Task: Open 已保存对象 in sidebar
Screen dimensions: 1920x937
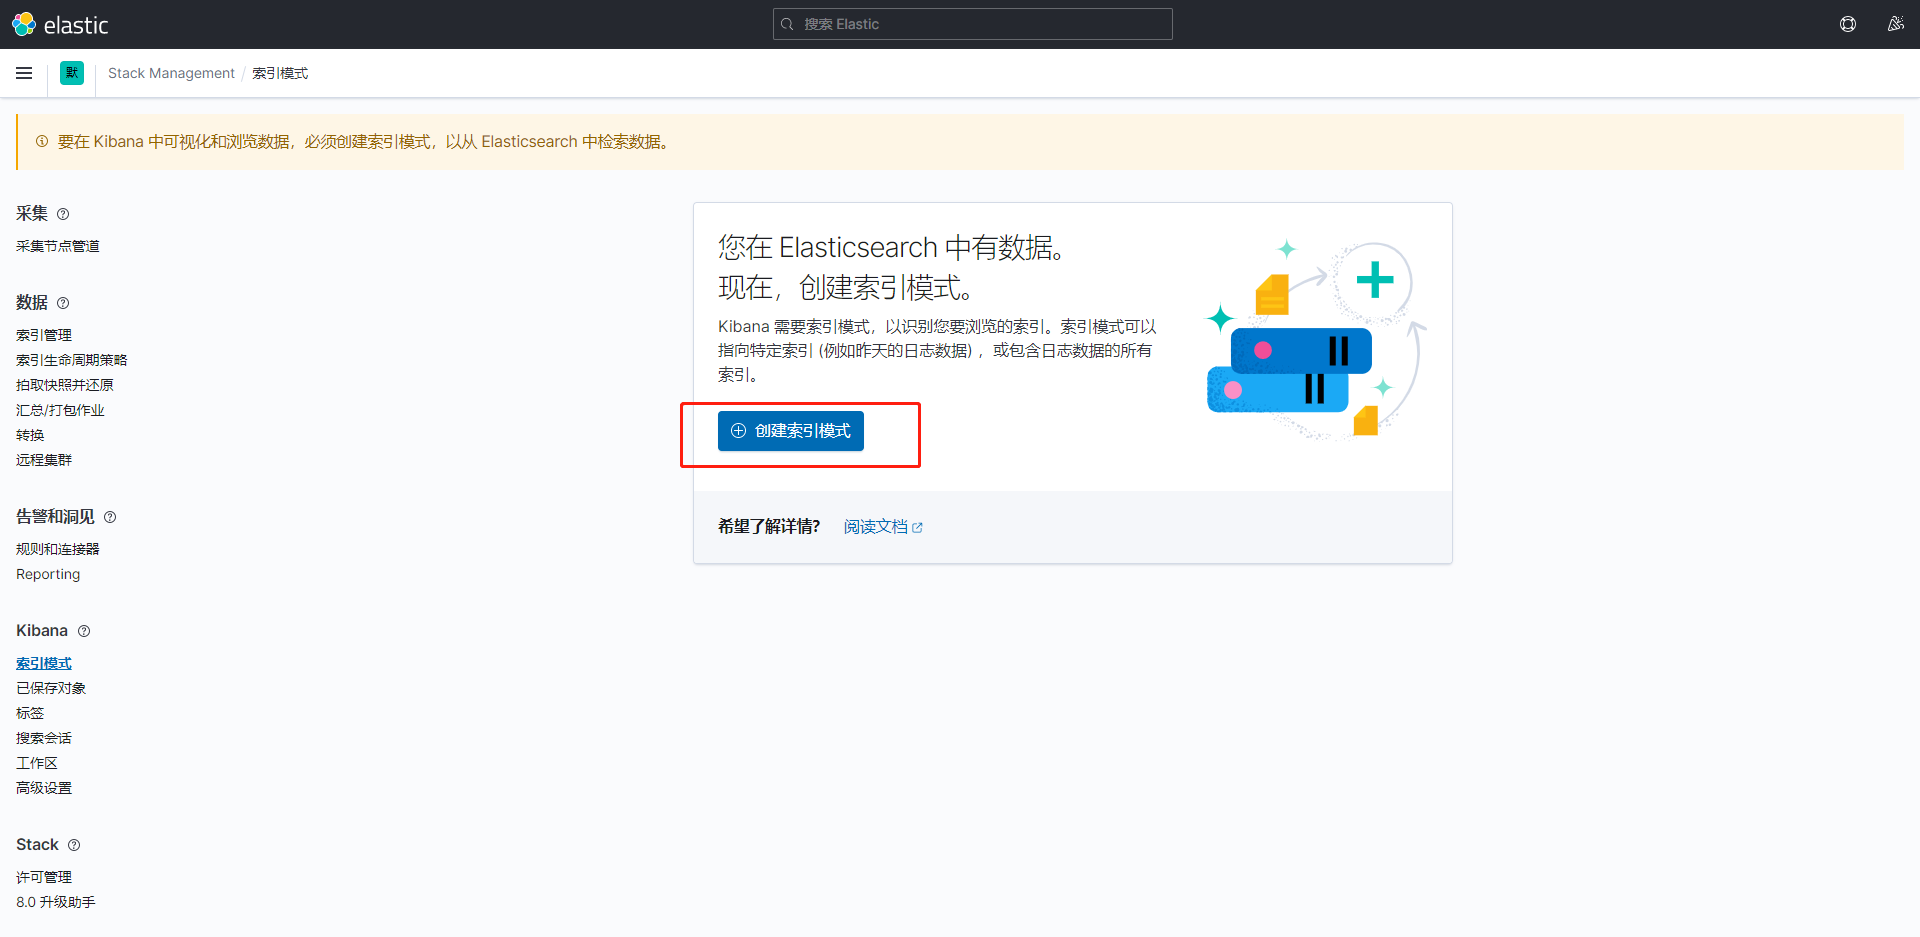Action: [51, 688]
